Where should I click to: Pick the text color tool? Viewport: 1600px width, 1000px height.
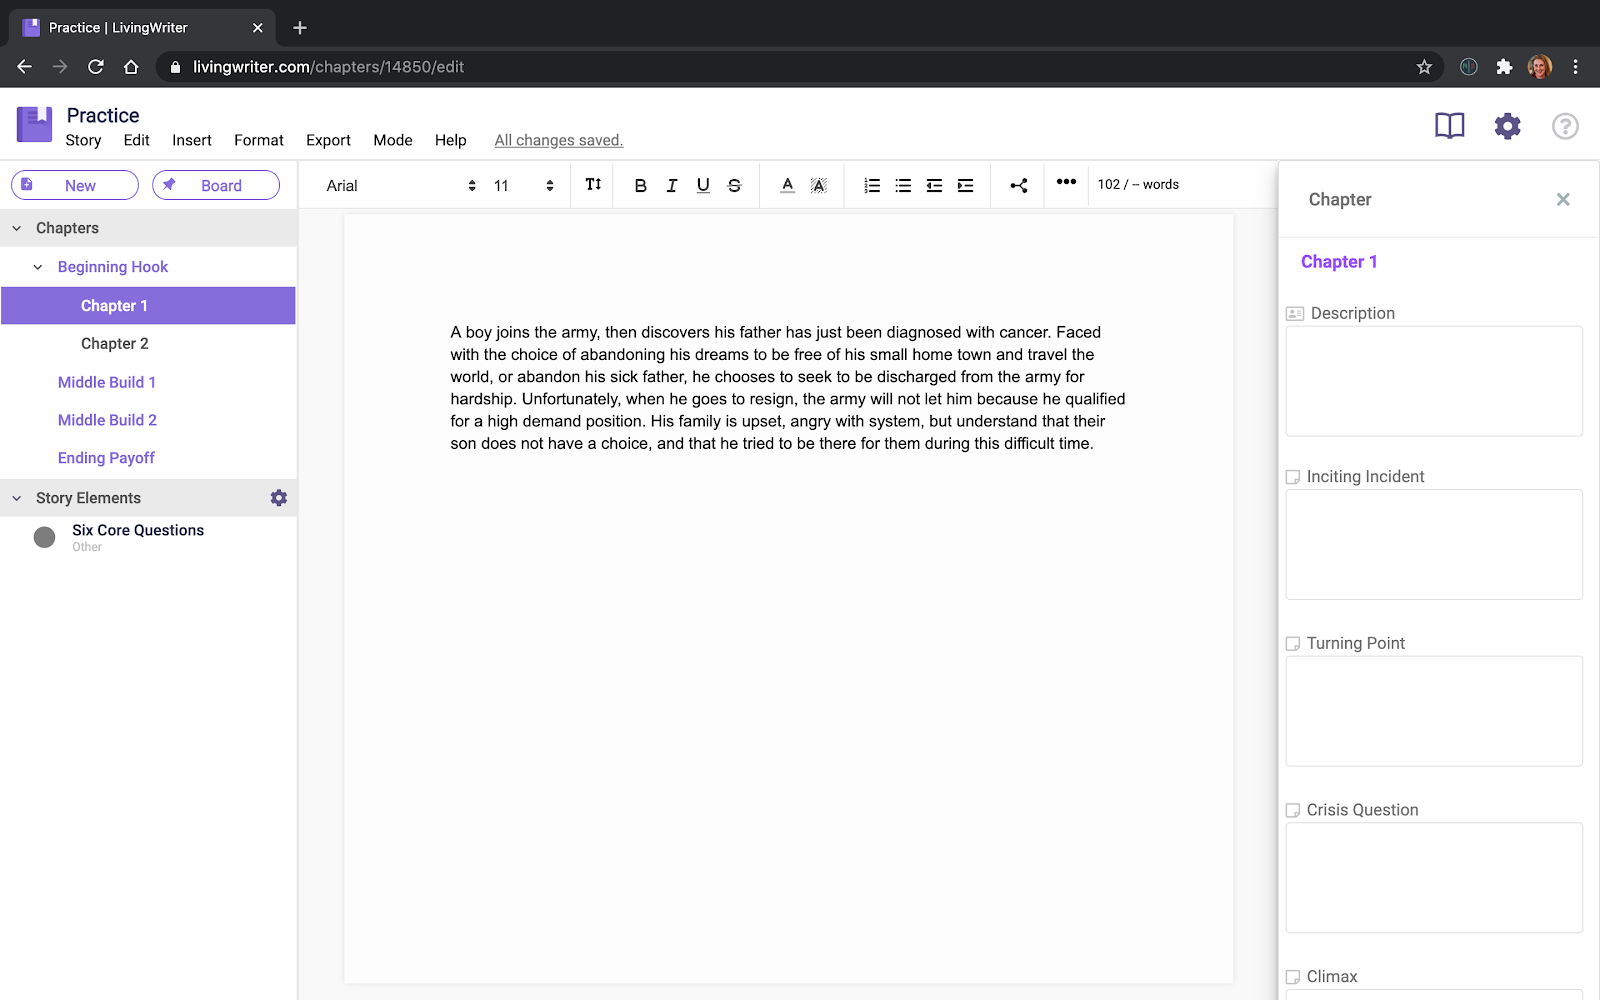coord(788,185)
